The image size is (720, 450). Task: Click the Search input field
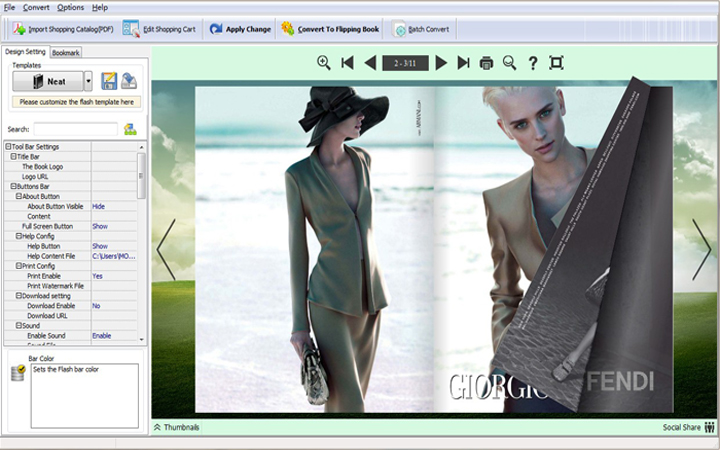coord(75,129)
